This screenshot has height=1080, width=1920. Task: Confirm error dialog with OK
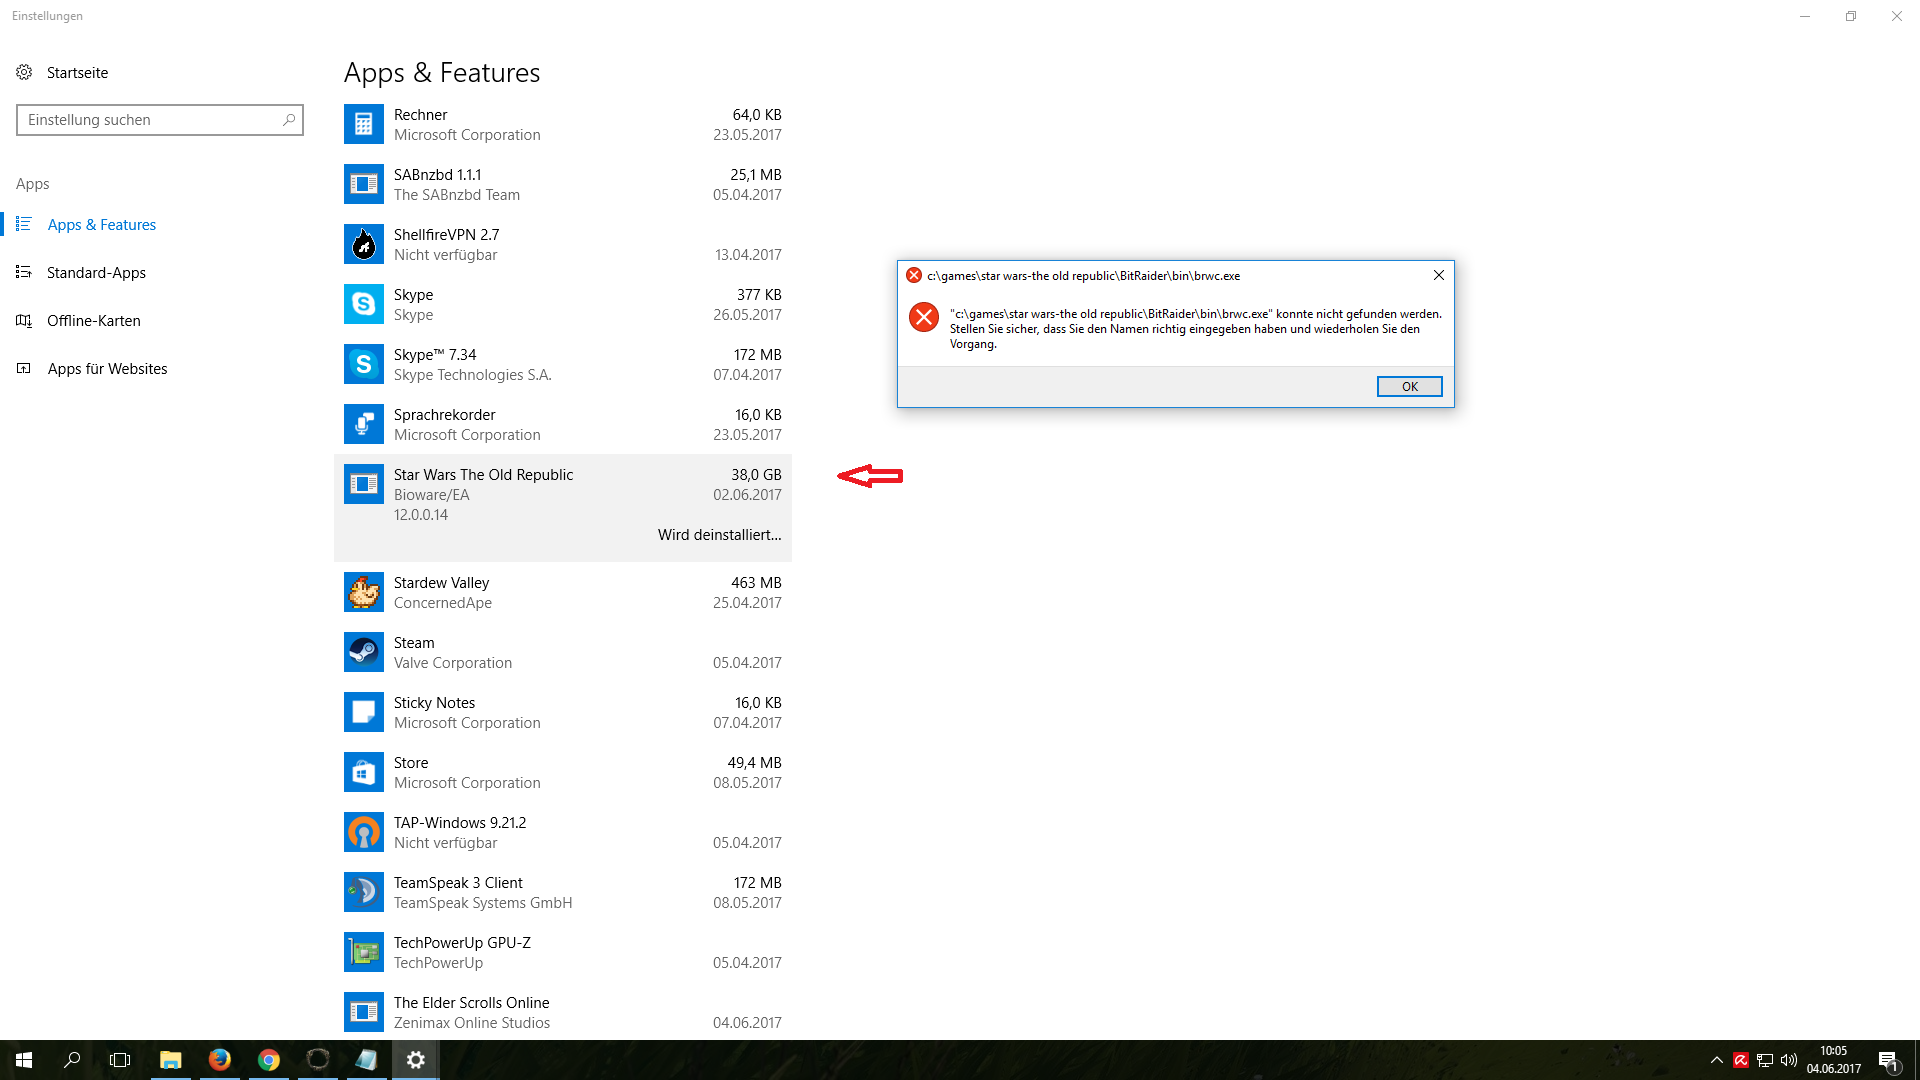pos(1409,386)
